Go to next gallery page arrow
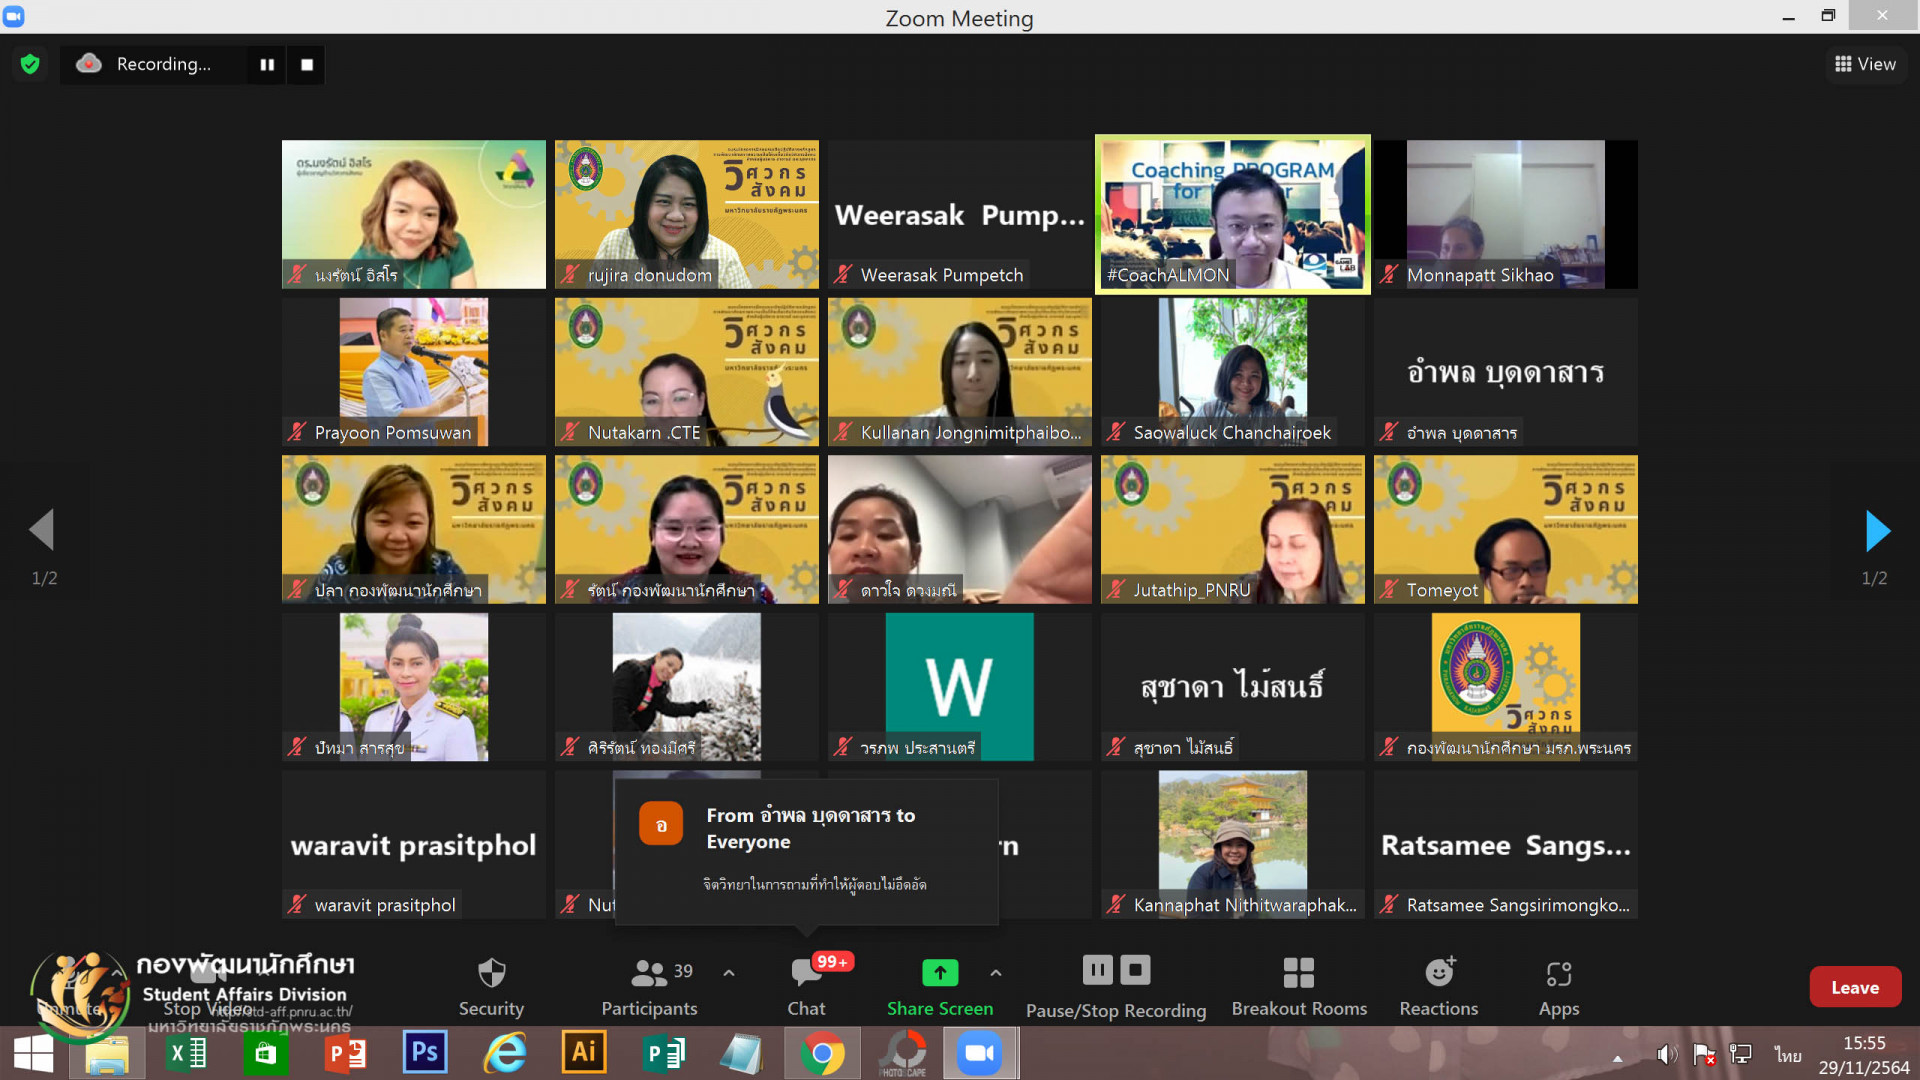The width and height of the screenshot is (1920, 1080). [1877, 531]
